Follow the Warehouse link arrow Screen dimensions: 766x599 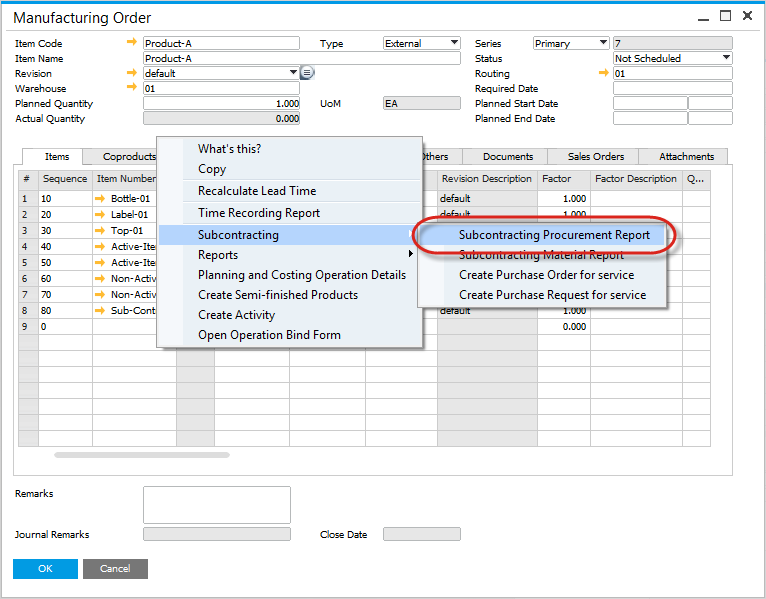pyautogui.click(x=131, y=87)
